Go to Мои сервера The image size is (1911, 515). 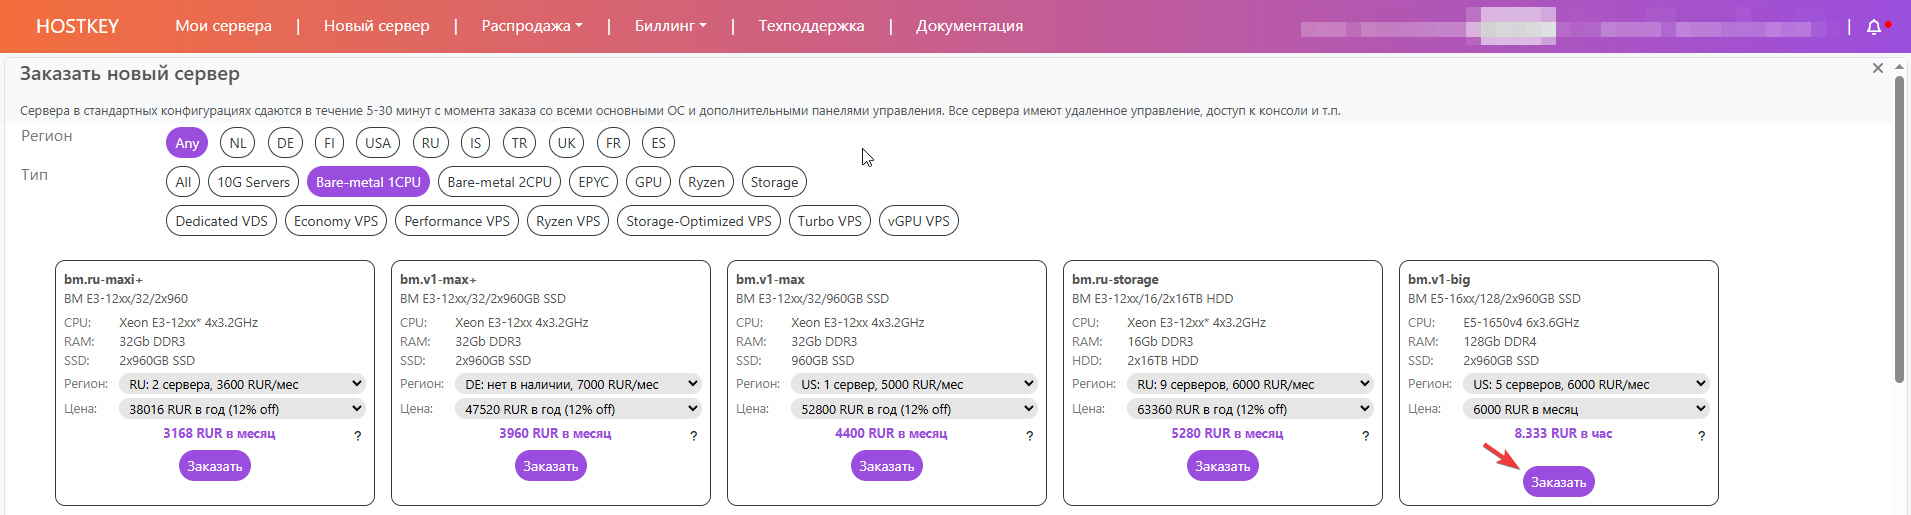click(223, 26)
